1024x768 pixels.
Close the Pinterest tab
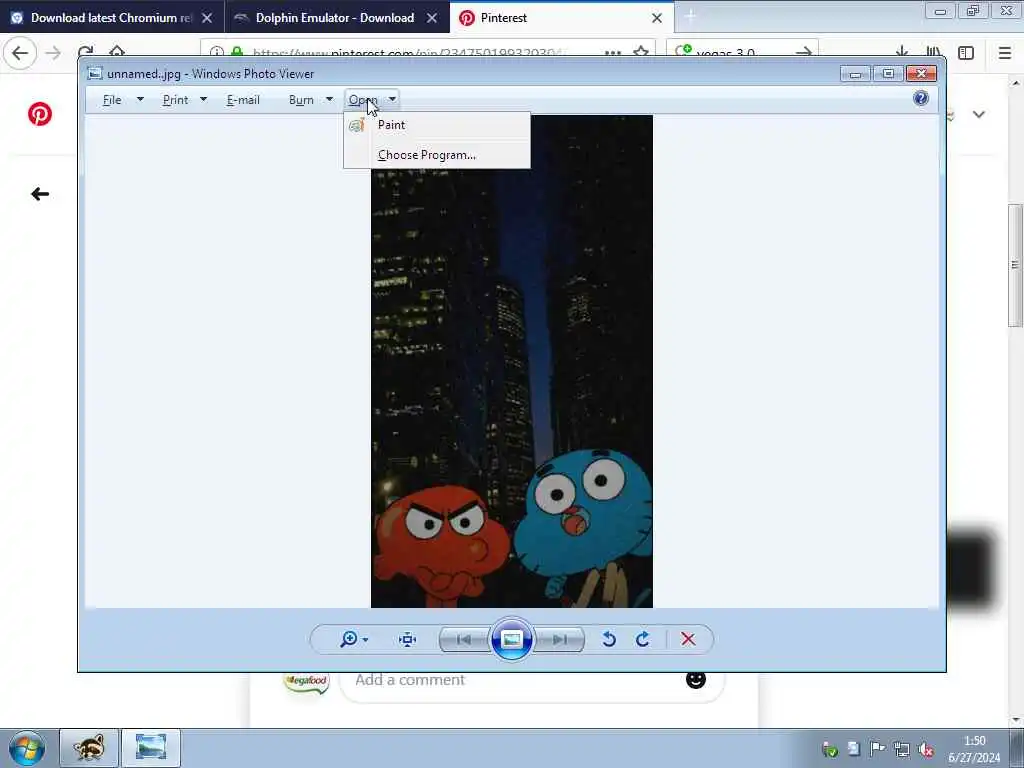click(657, 18)
